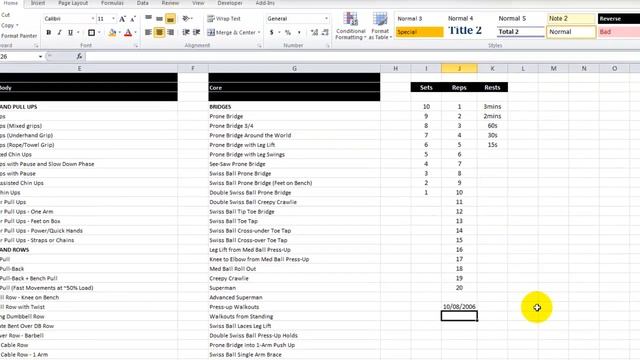Click the Merge & Center button
Screen dimensions: 640x360
tap(231, 32)
